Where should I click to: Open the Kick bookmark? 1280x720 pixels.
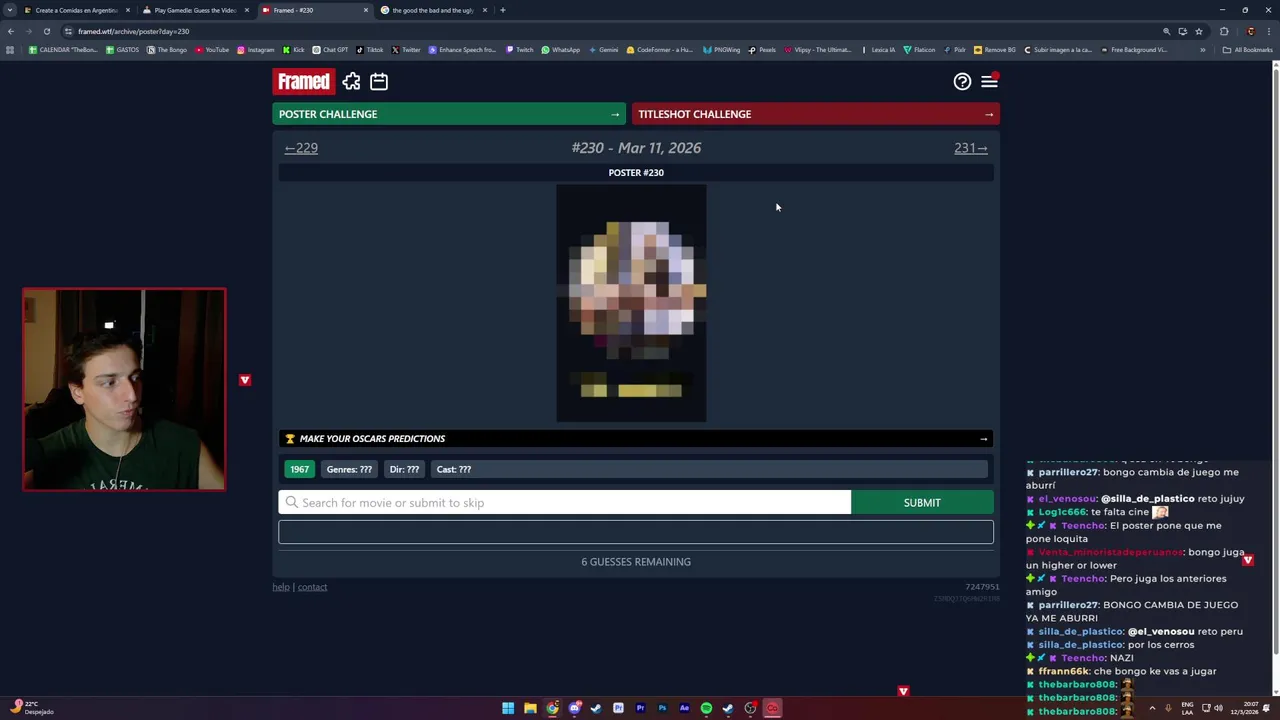coord(293,50)
